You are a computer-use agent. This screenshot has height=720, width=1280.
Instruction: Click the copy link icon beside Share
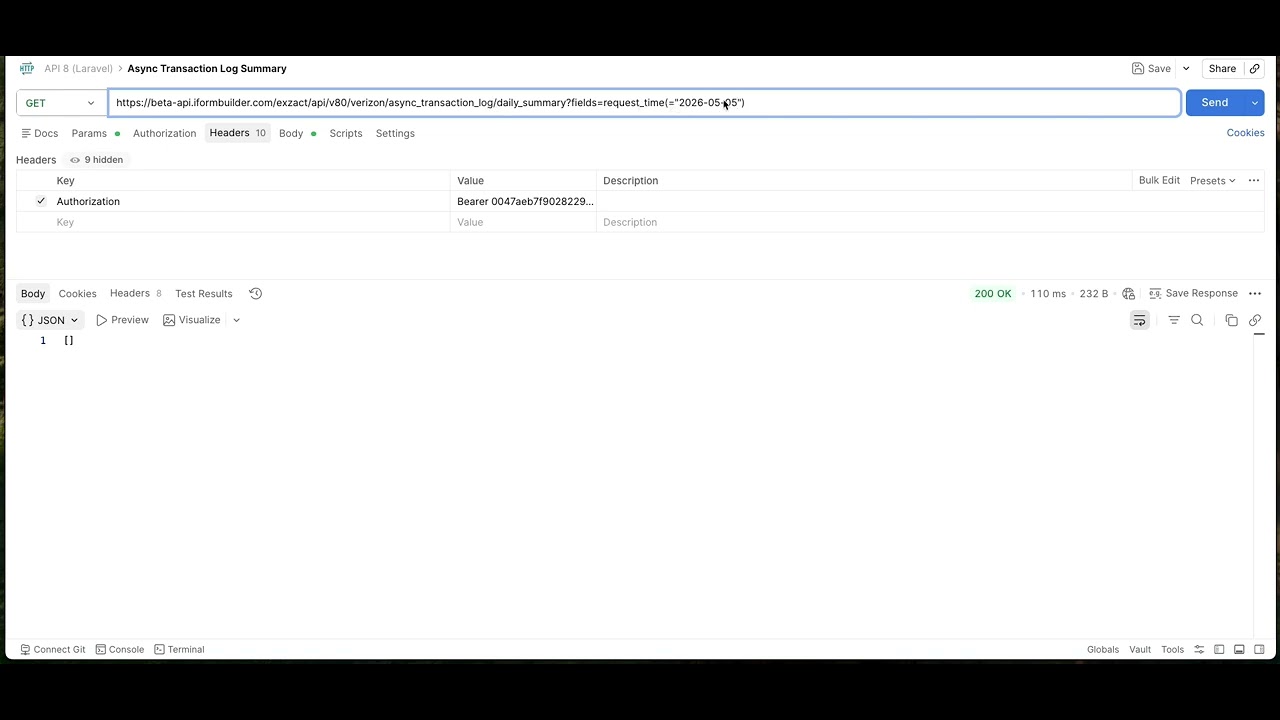coord(1255,69)
